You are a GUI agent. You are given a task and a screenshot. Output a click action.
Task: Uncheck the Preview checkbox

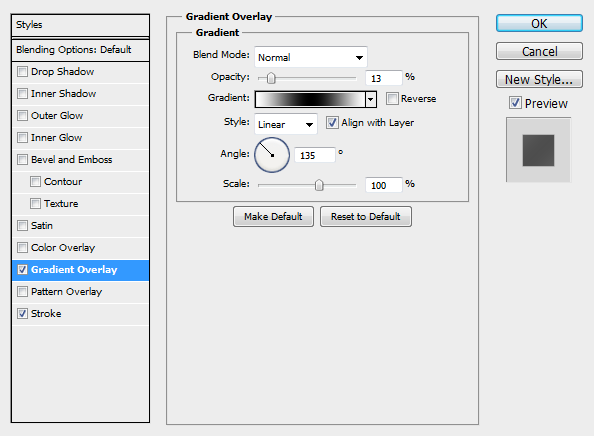[x=515, y=103]
